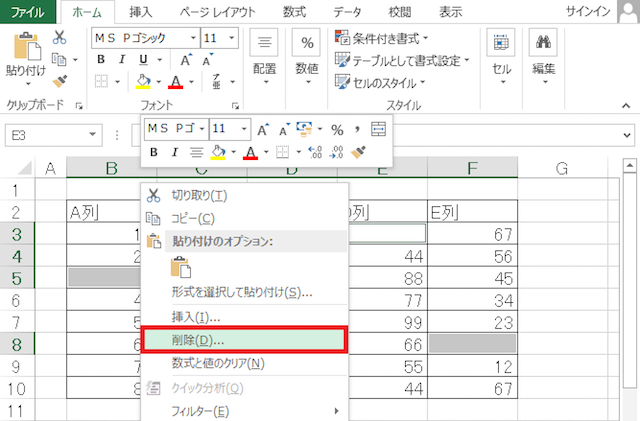Expand the Name Box dropdown arrow
The width and height of the screenshot is (640, 421).
click(x=94, y=134)
